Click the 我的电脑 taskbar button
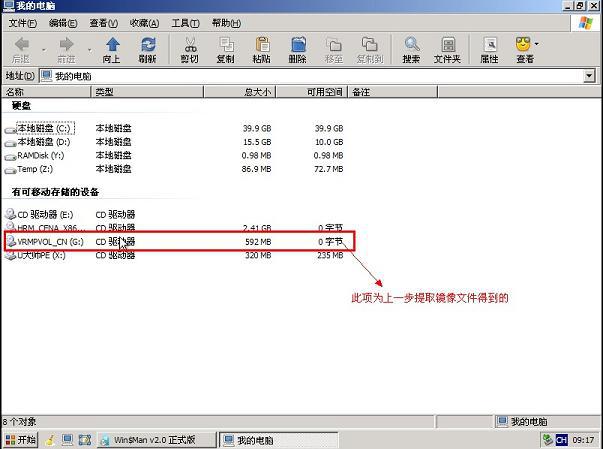 click(279, 440)
